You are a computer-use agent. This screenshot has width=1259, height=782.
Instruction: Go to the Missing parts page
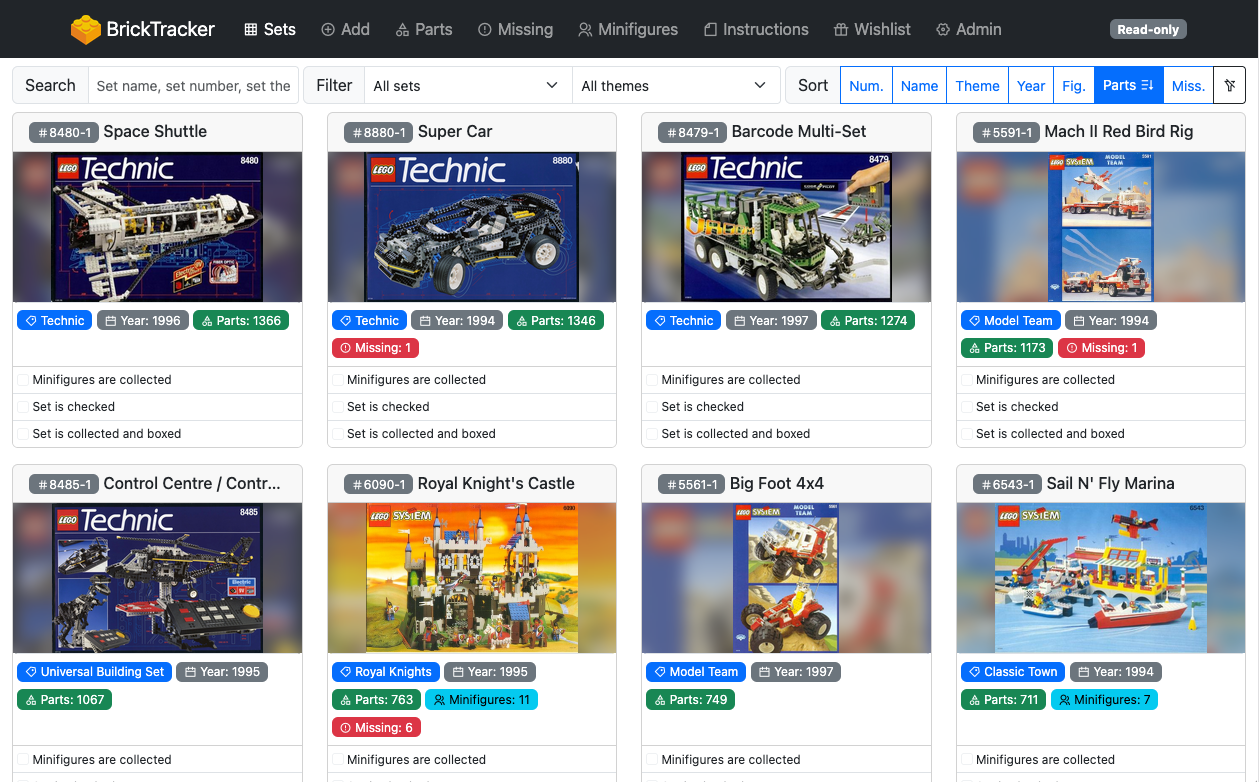coord(515,30)
